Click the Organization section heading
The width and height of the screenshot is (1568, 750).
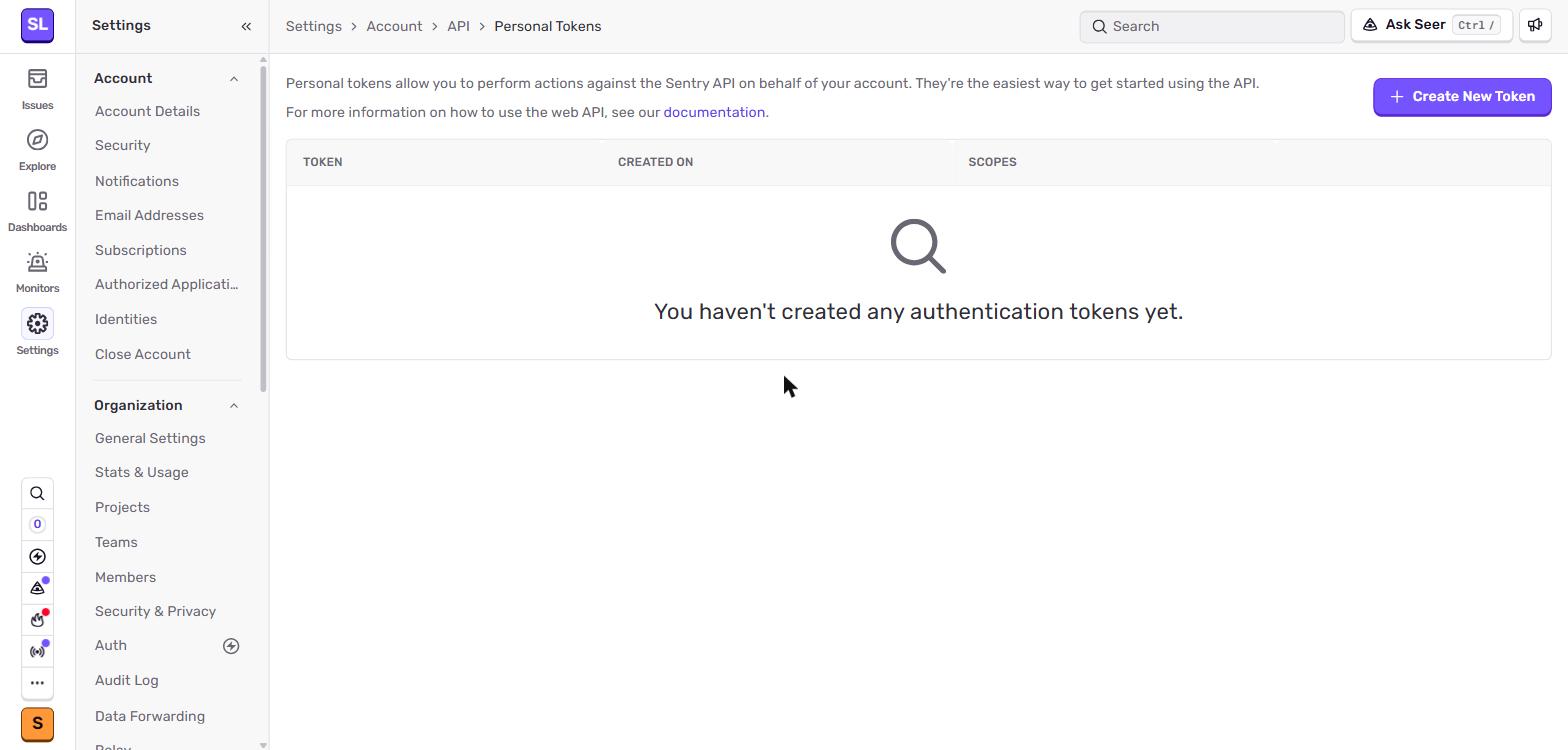[x=138, y=405]
